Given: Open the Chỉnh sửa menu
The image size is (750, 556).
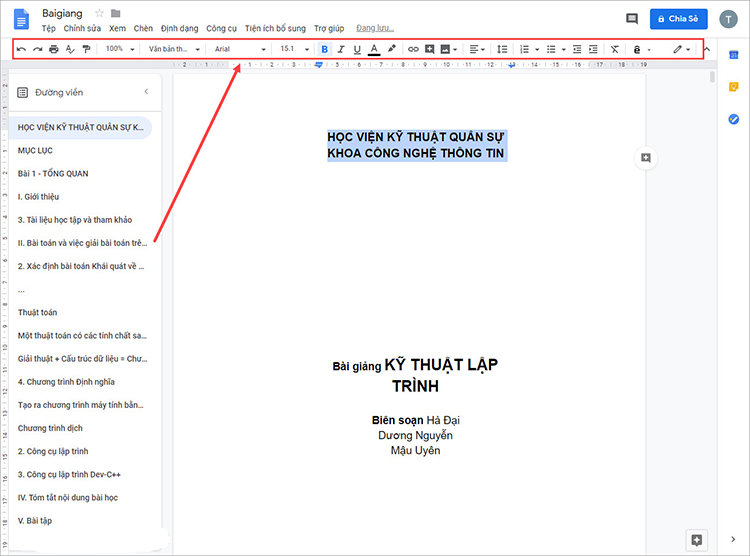Looking at the screenshot, I should point(82,28).
